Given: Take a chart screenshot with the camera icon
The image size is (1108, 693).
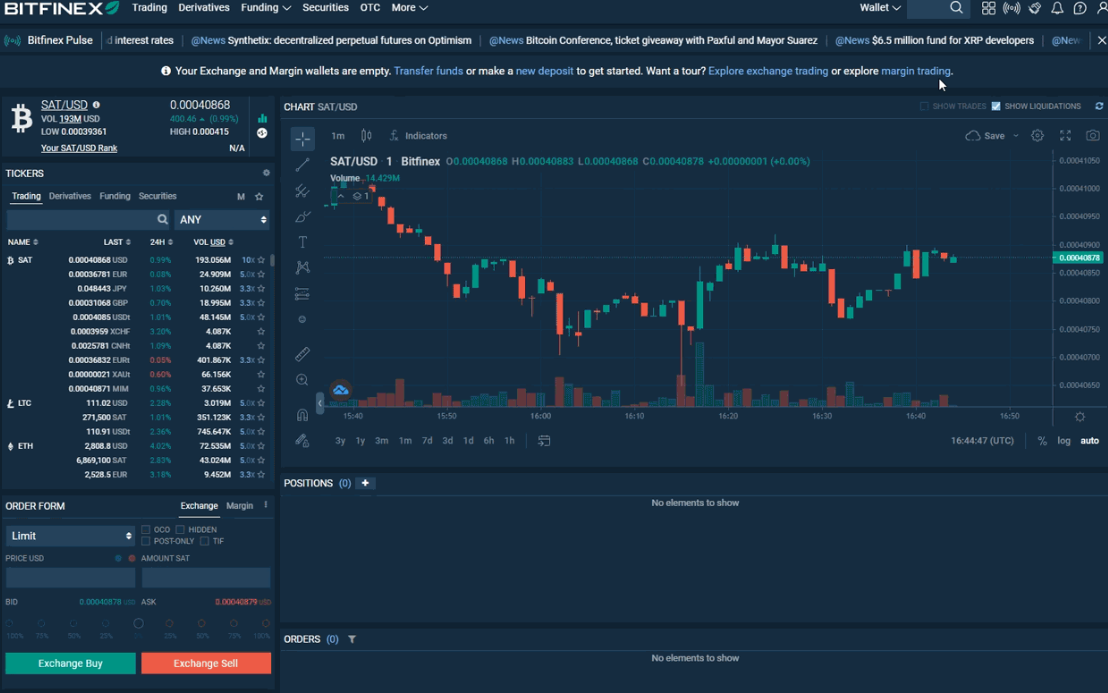Looking at the screenshot, I should 1093,135.
